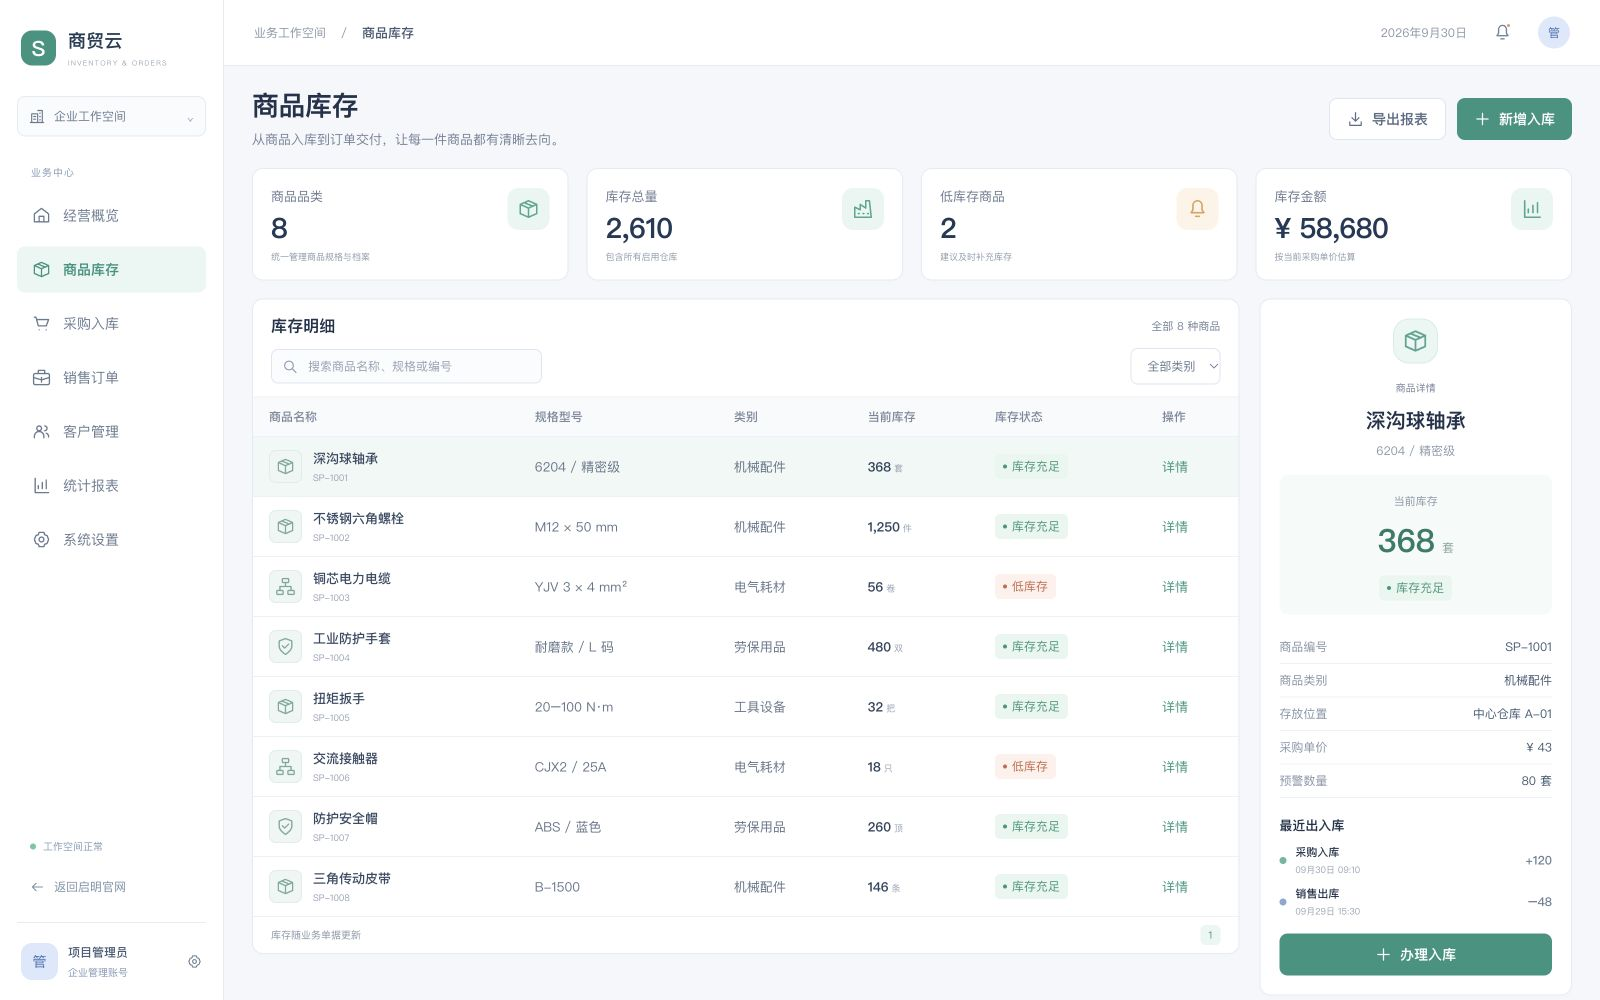Expand the 企业工作空间 workspace selector

[x=111, y=116]
